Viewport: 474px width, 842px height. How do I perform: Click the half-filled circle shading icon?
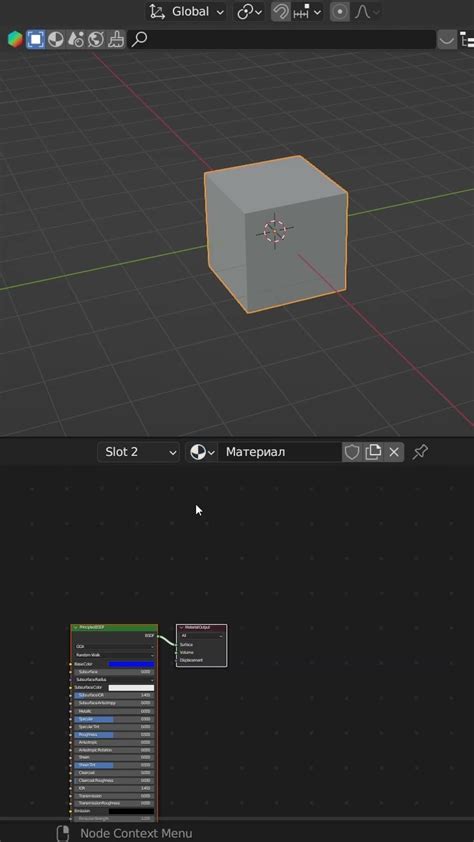(x=56, y=39)
